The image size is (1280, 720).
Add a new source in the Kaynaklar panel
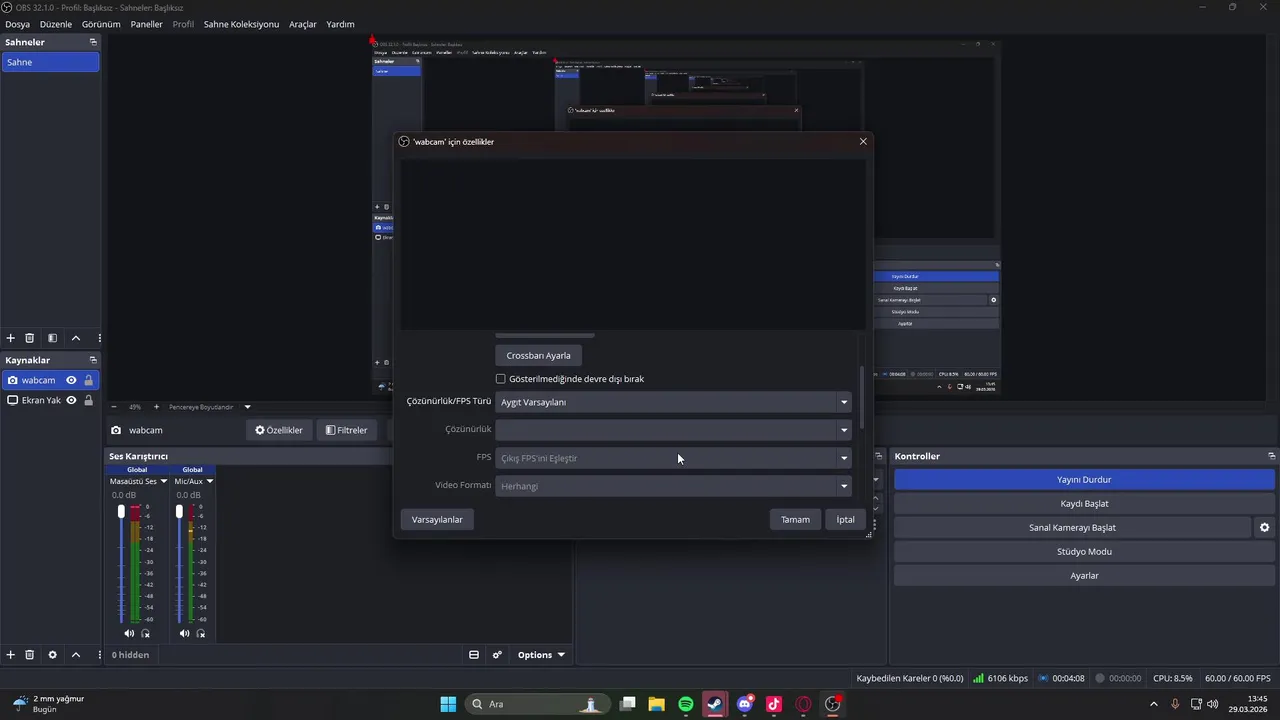(x=11, y=655)
